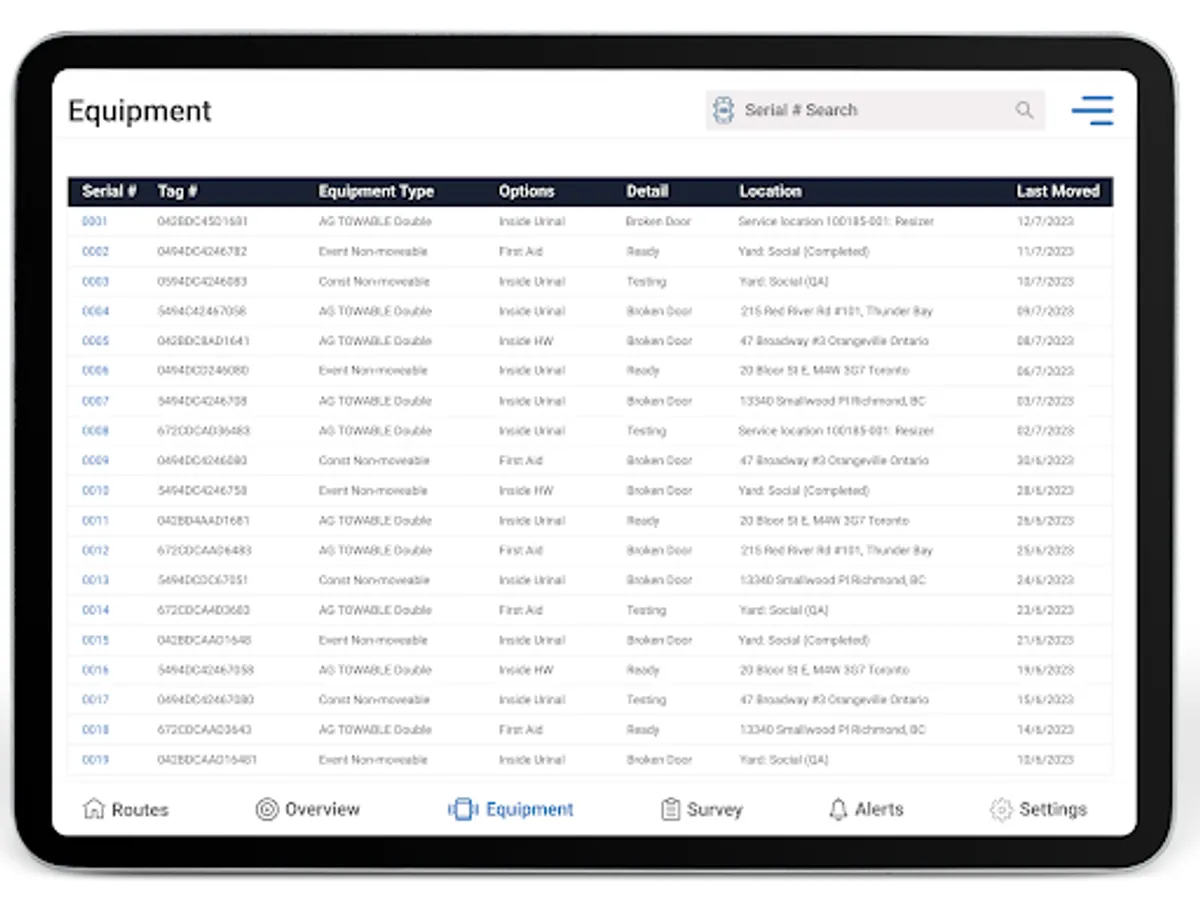Open serial number 0013 link
The width and height of the screenshot is (1200, 900).
95,580
